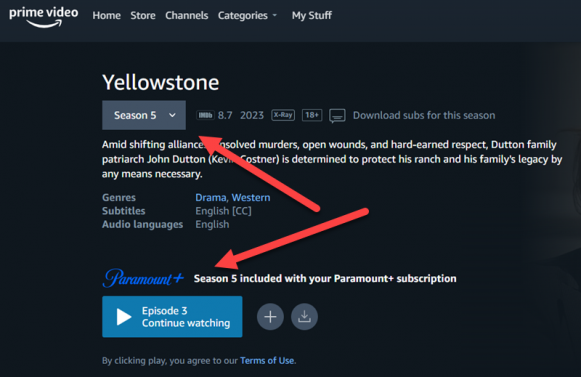Viewport: 581px width, 377px height.
Task: Click Download subs for this season
Action: 424,115
